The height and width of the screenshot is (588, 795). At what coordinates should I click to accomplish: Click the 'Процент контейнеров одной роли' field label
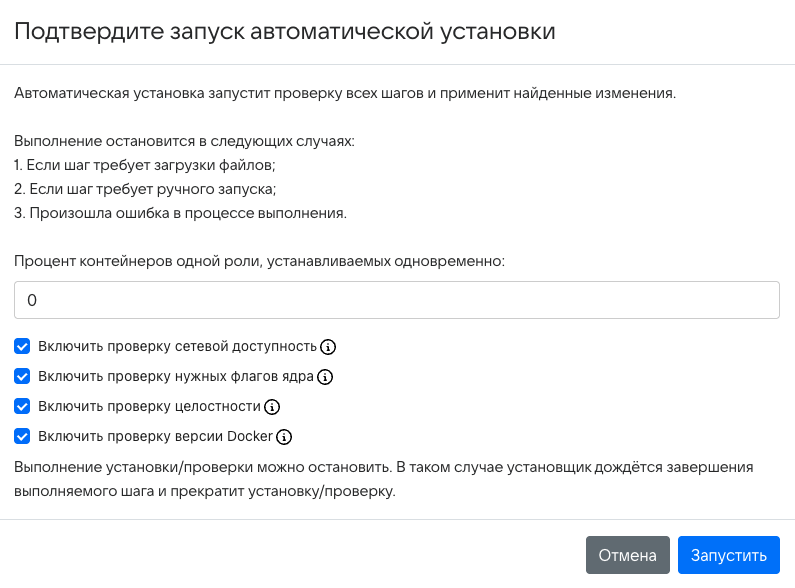pos(260,261)
